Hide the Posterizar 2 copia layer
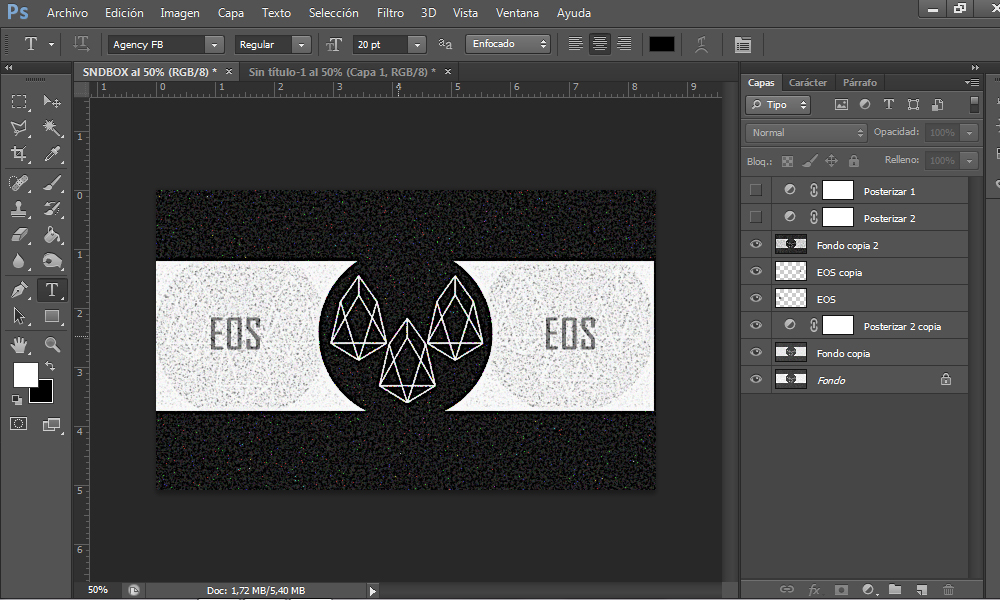 (756, 325)
